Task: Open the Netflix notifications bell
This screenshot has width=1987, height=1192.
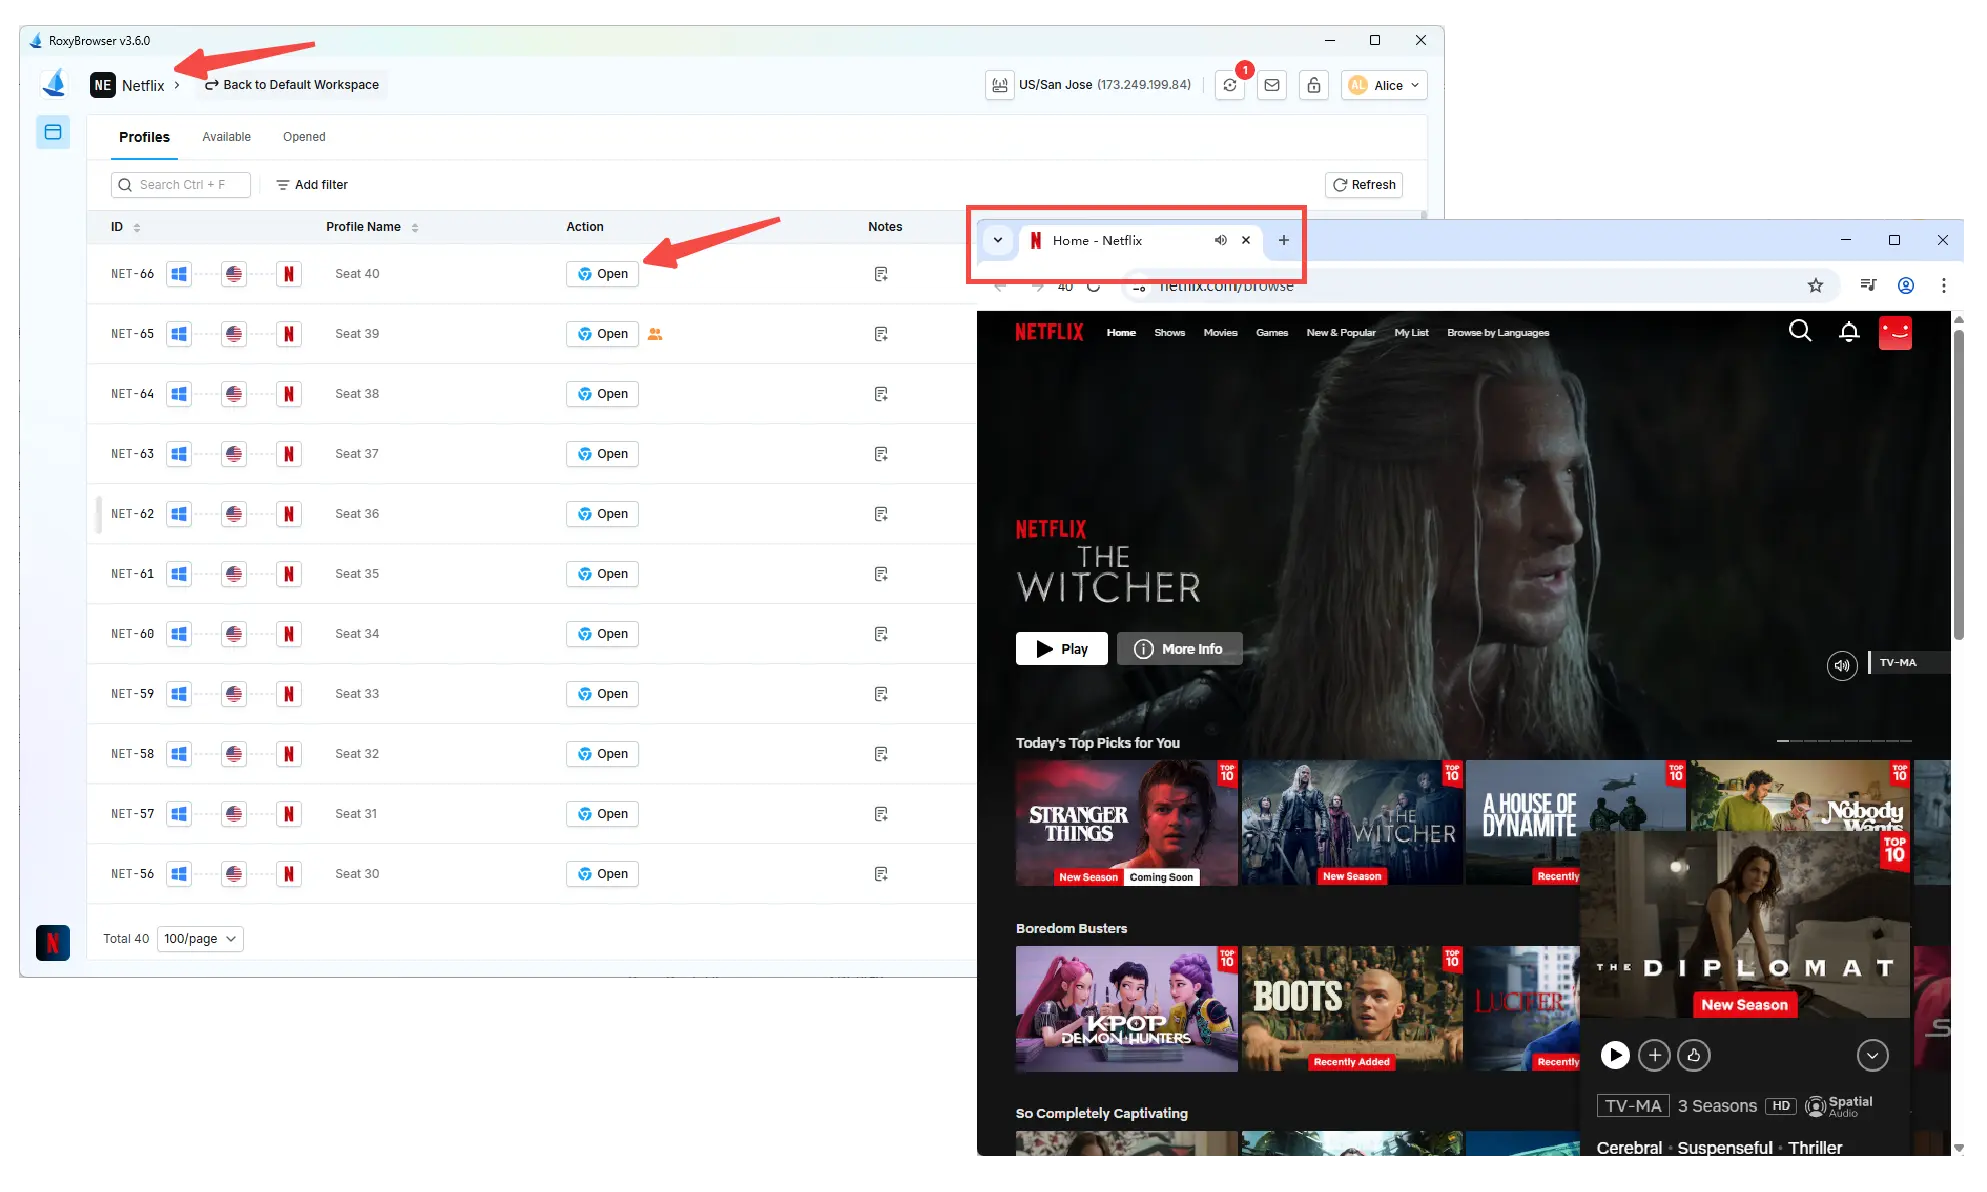Action: [x=1849, y=331]
